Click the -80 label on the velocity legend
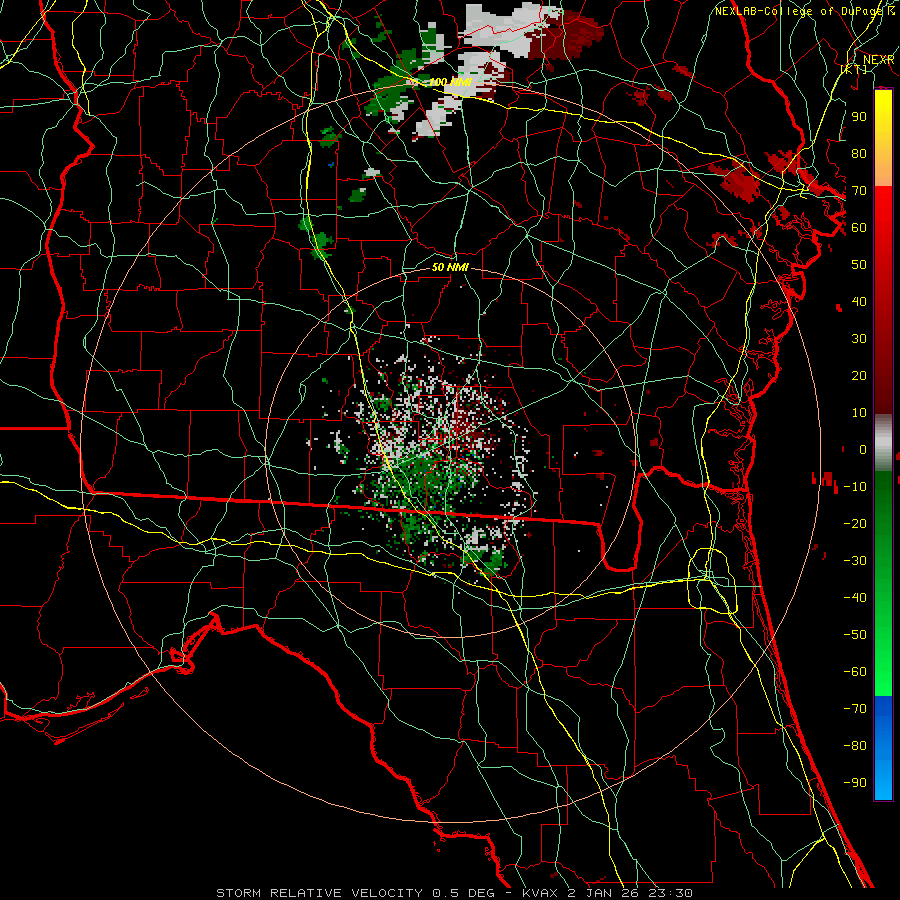Image resolution: width=900 pixels, height=900 pixels. (x=855, y=746)
